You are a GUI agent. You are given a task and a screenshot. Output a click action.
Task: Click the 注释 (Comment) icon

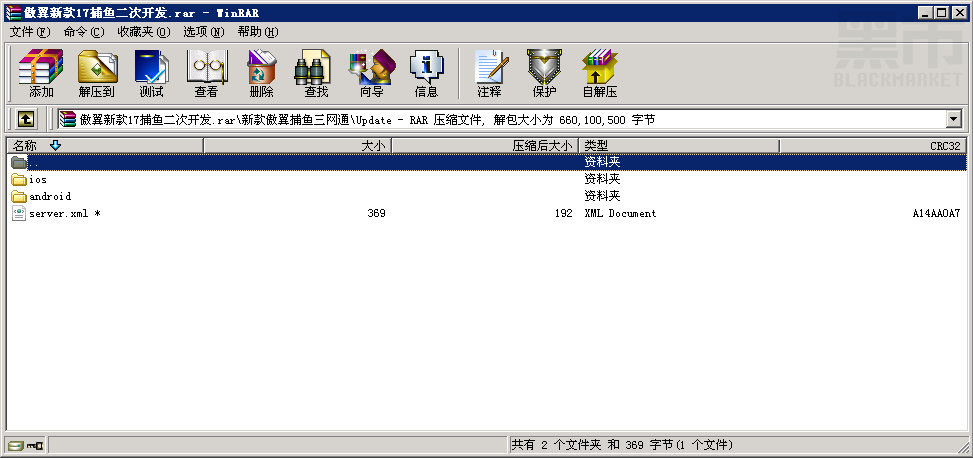tap(490, 74)
